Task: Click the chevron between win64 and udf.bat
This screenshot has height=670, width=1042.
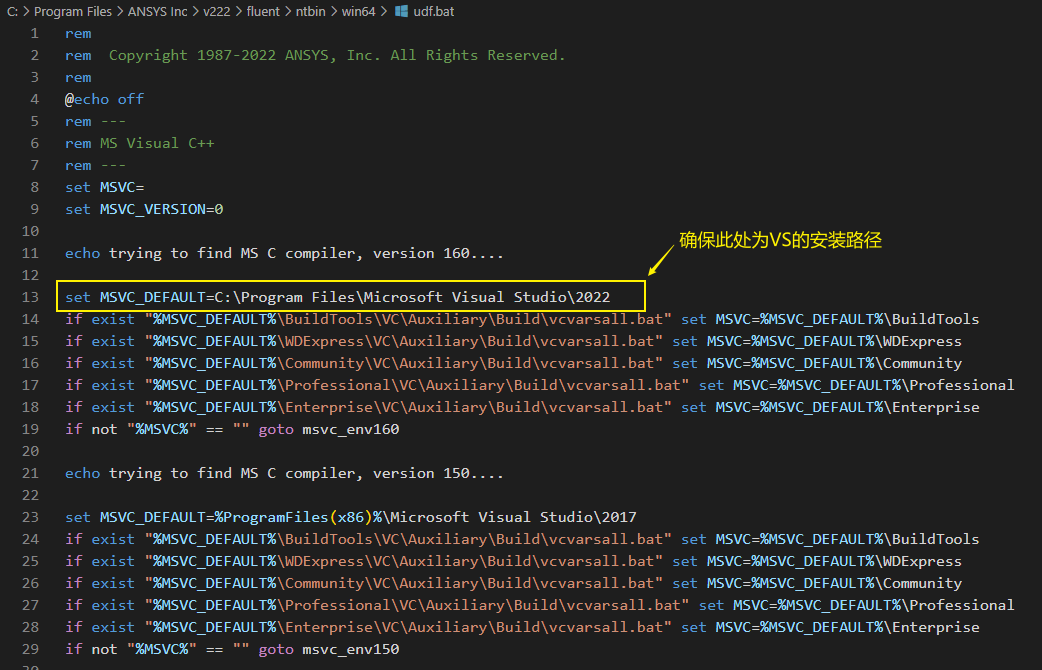Action: [385, 11]
